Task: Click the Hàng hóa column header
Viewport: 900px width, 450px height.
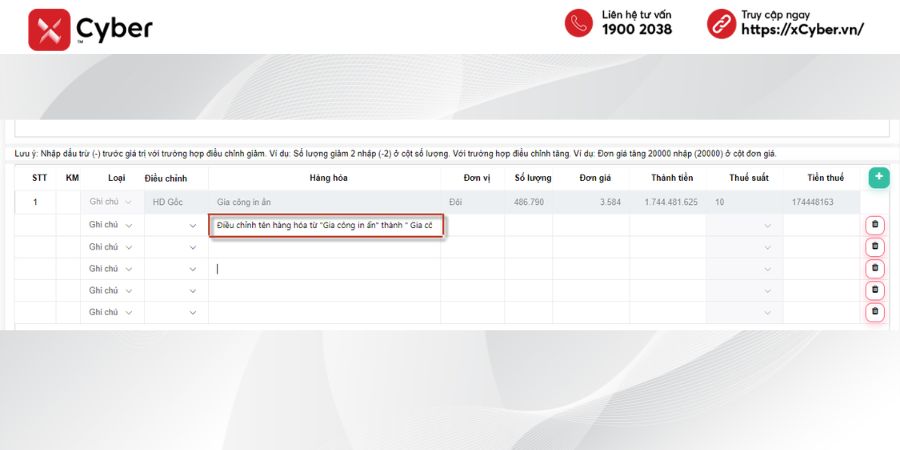Action: (328, 178)
